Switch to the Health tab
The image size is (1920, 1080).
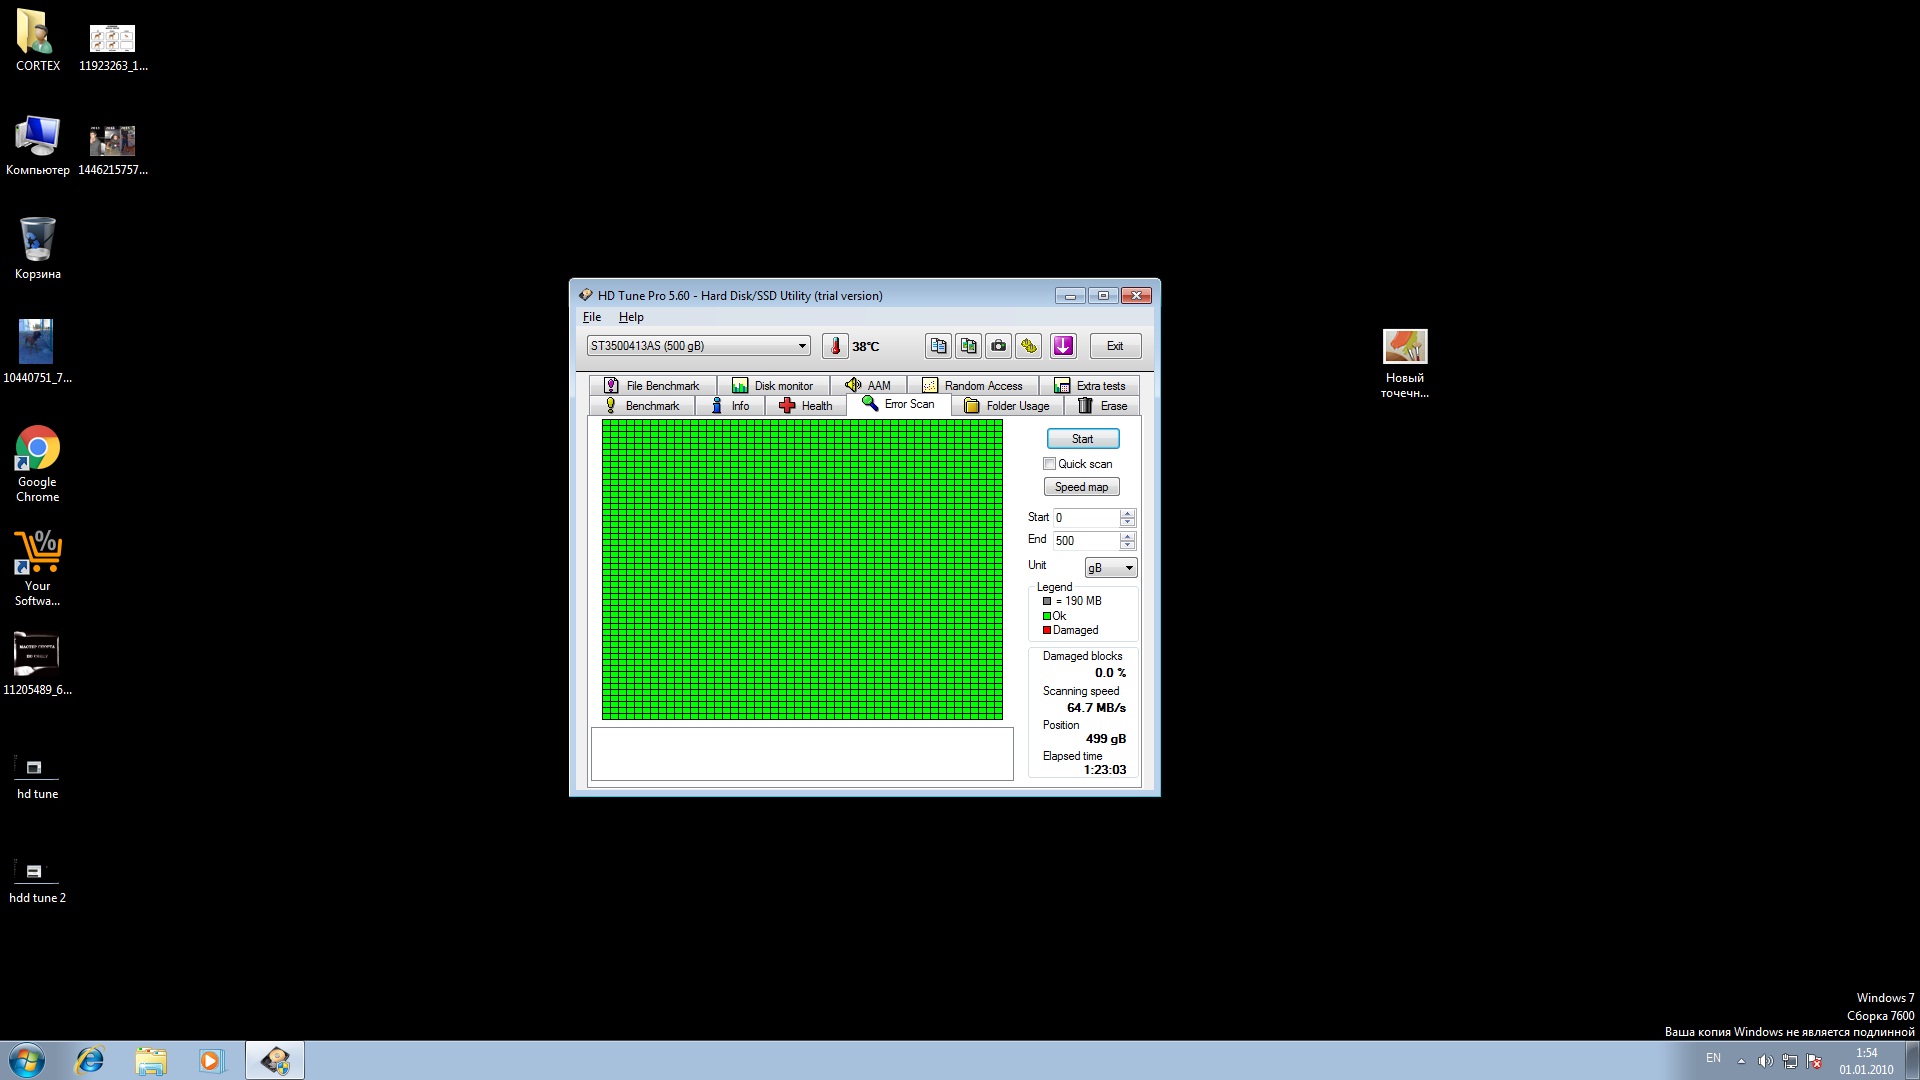click(x=806, y=406)
